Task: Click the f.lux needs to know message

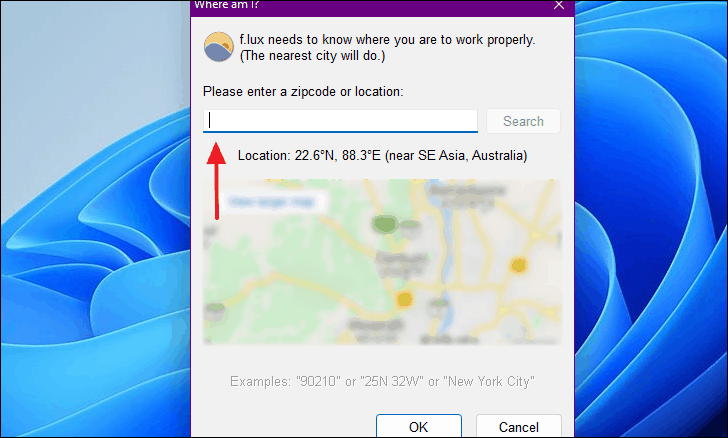Action: coord(387,47)
